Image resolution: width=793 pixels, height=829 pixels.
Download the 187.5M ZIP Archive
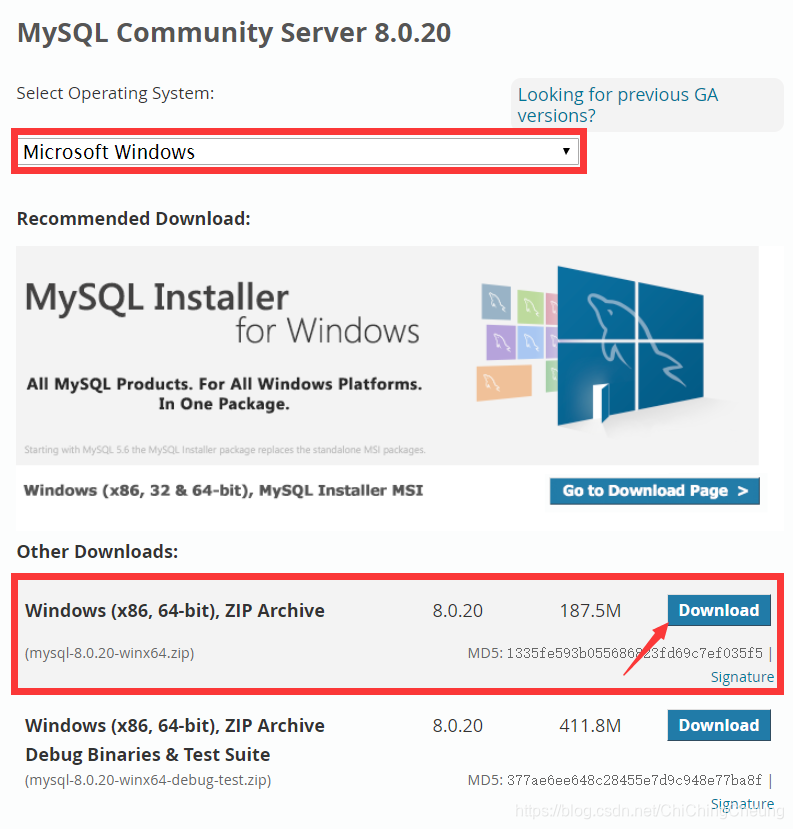(x=719, y=610)
